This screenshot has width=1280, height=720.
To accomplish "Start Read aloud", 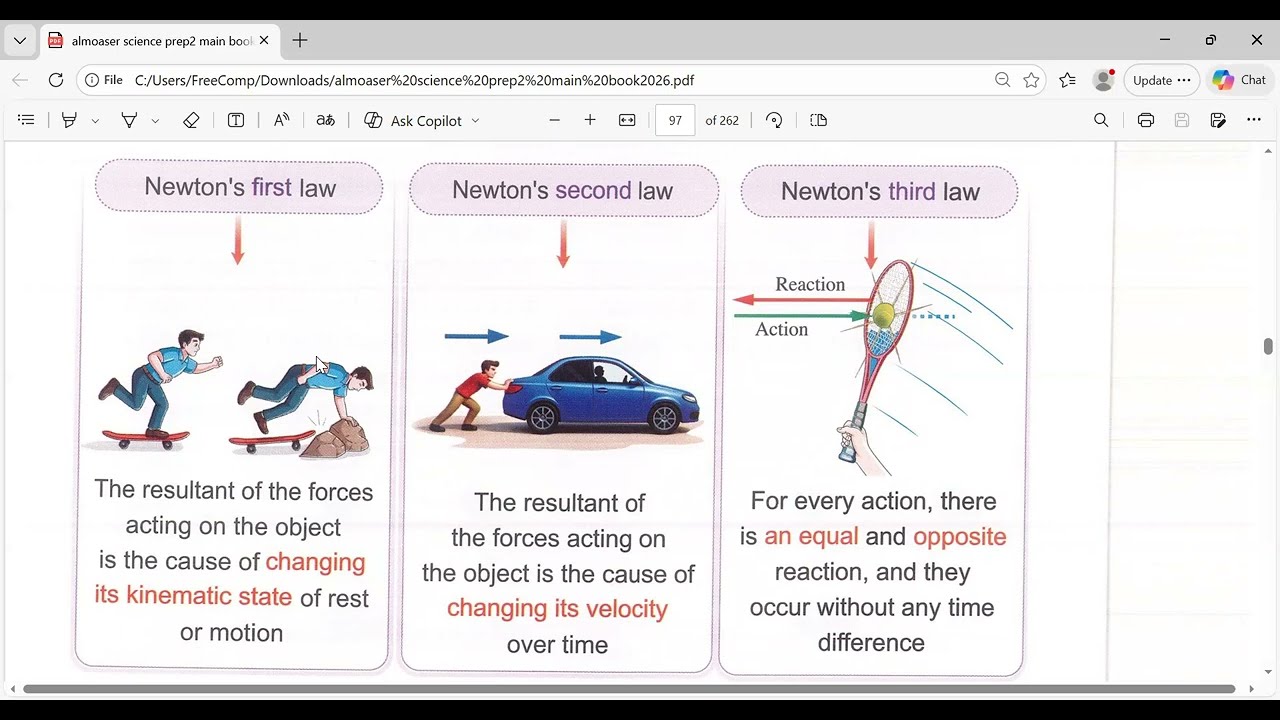I will (x=281, y=120).
